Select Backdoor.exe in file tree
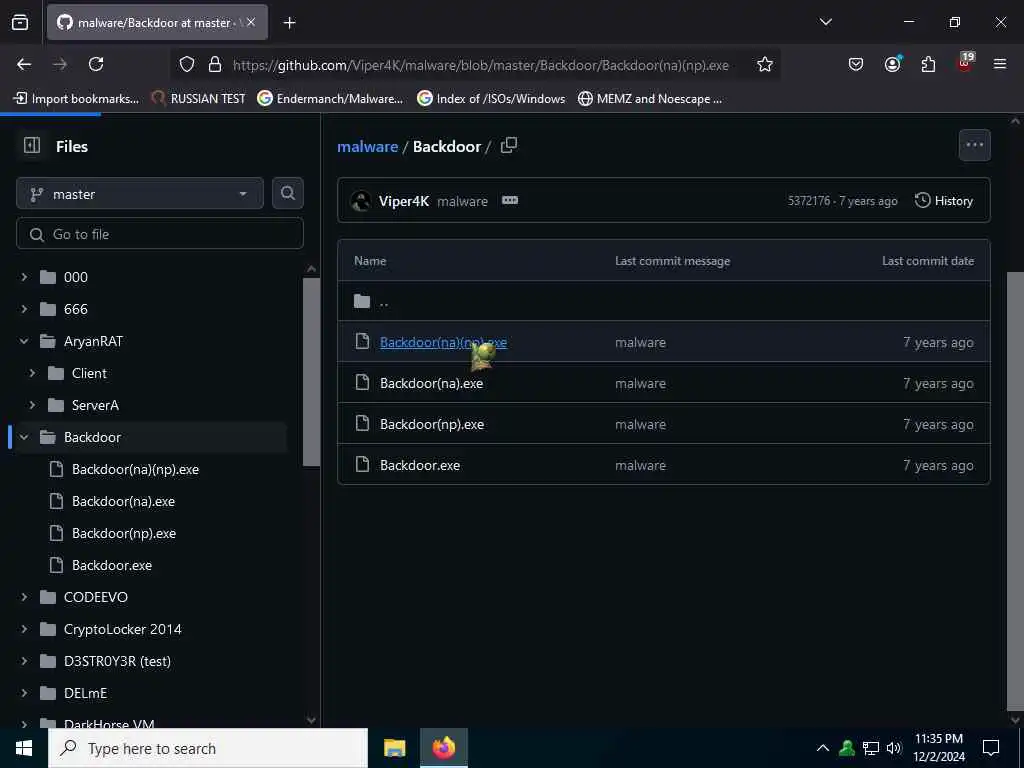The height and width of the screenshot is (768, 1024). pyautogui.click(x=112, y=565)
